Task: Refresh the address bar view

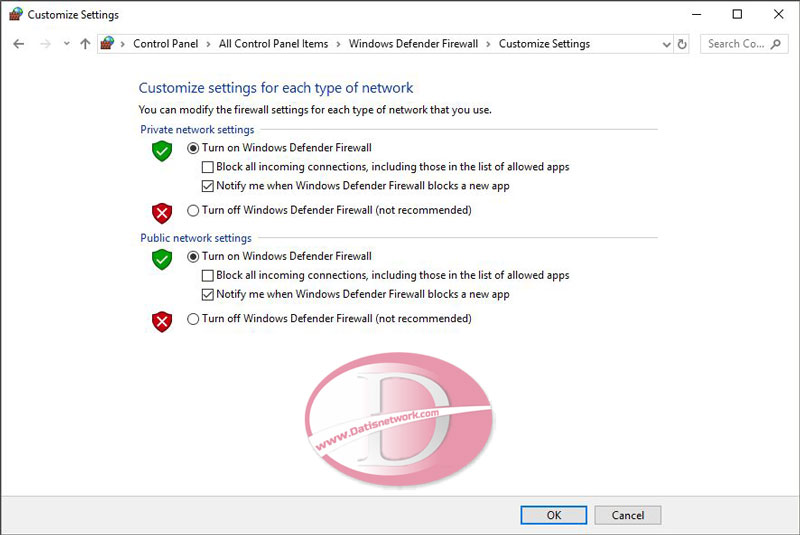Action: [682, 44]
